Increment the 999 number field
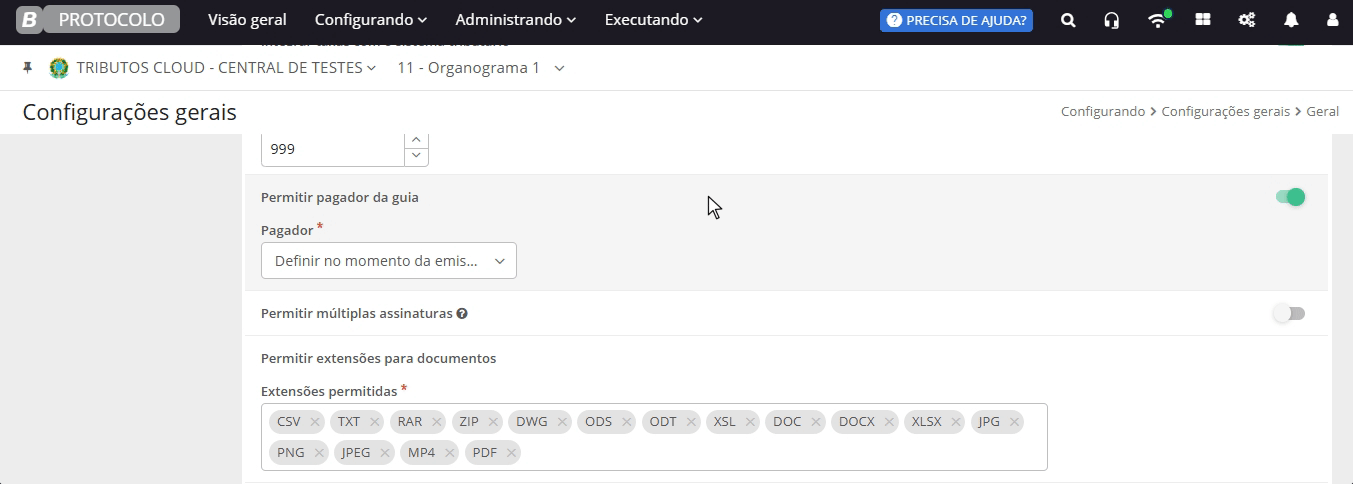The image size is (1353, 484). [x=416, y=140]
